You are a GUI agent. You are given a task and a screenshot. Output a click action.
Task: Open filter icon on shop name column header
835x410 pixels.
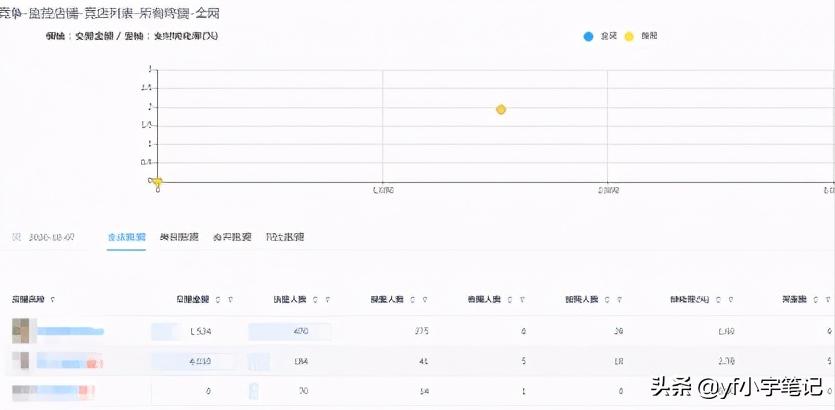(52, 300)
